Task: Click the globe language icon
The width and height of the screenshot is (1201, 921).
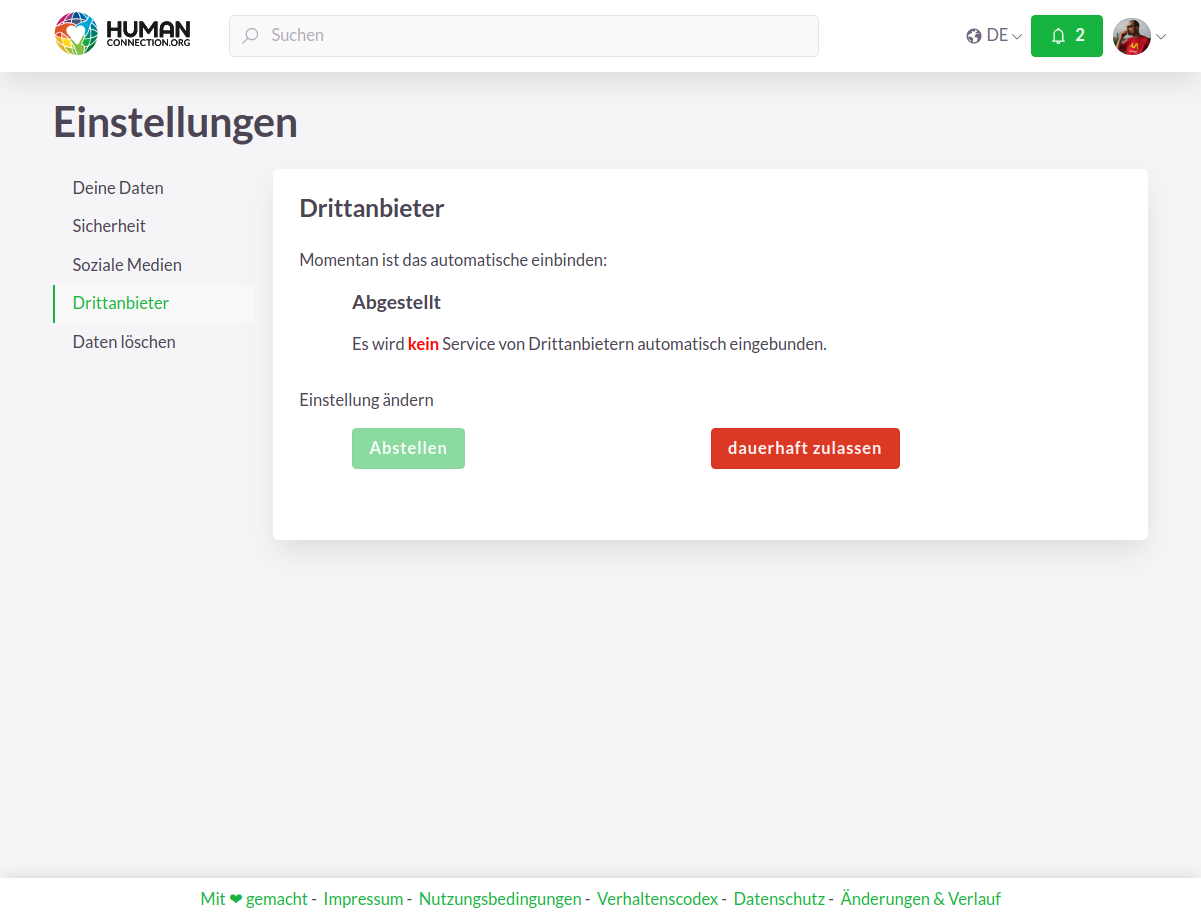Action: [x=974, y=36]
